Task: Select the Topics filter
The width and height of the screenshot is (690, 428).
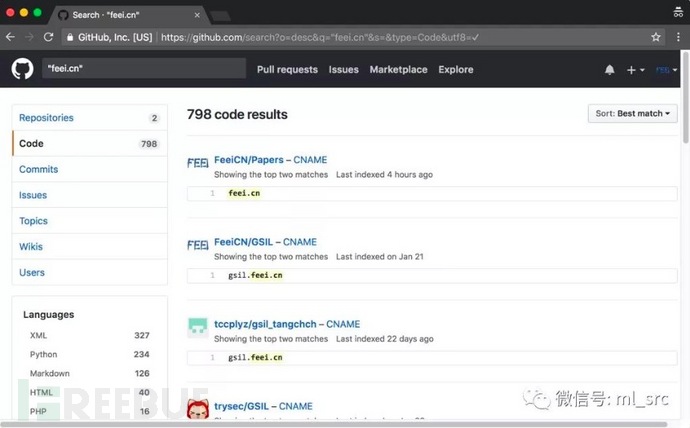Action: (90, 221)
